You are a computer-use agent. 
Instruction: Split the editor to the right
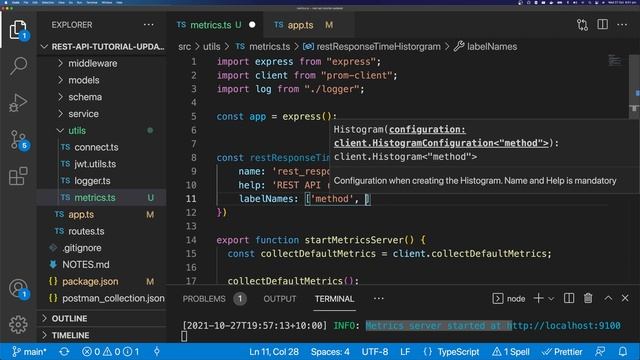[x=602, y=24]
